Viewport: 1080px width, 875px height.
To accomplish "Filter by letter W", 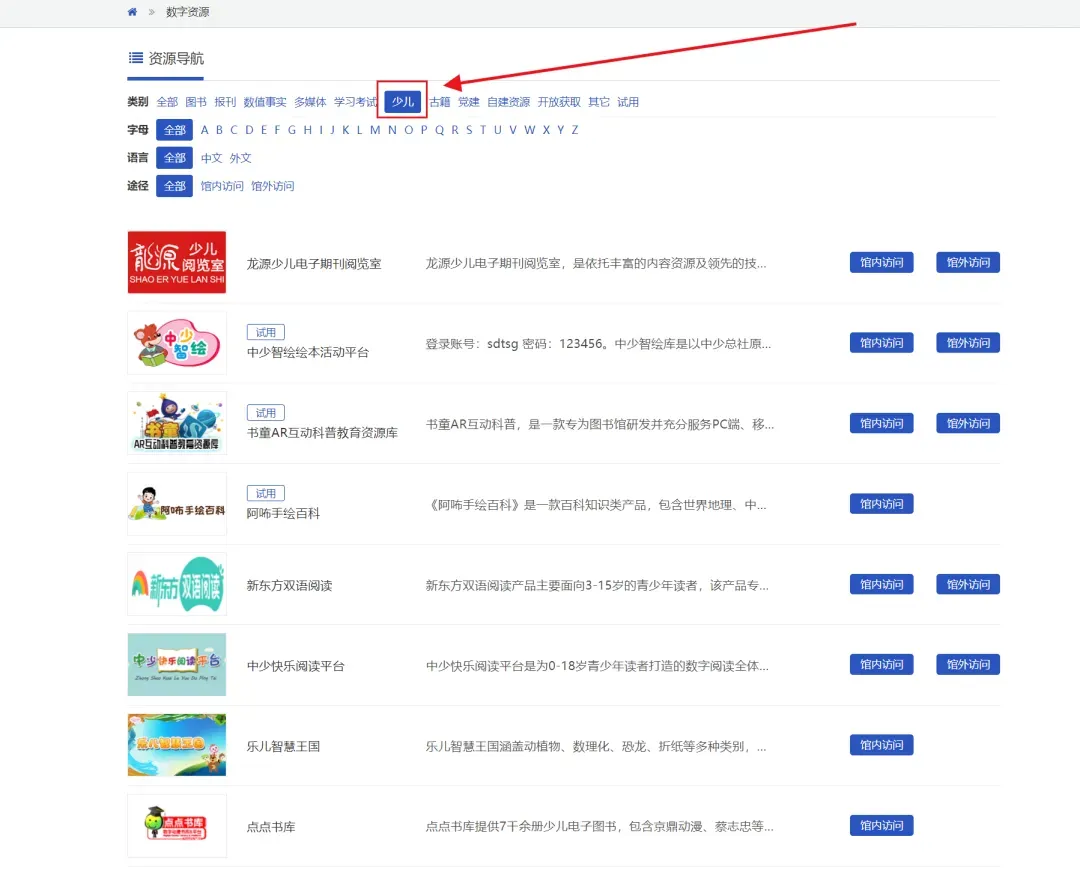I will [530, 130].
